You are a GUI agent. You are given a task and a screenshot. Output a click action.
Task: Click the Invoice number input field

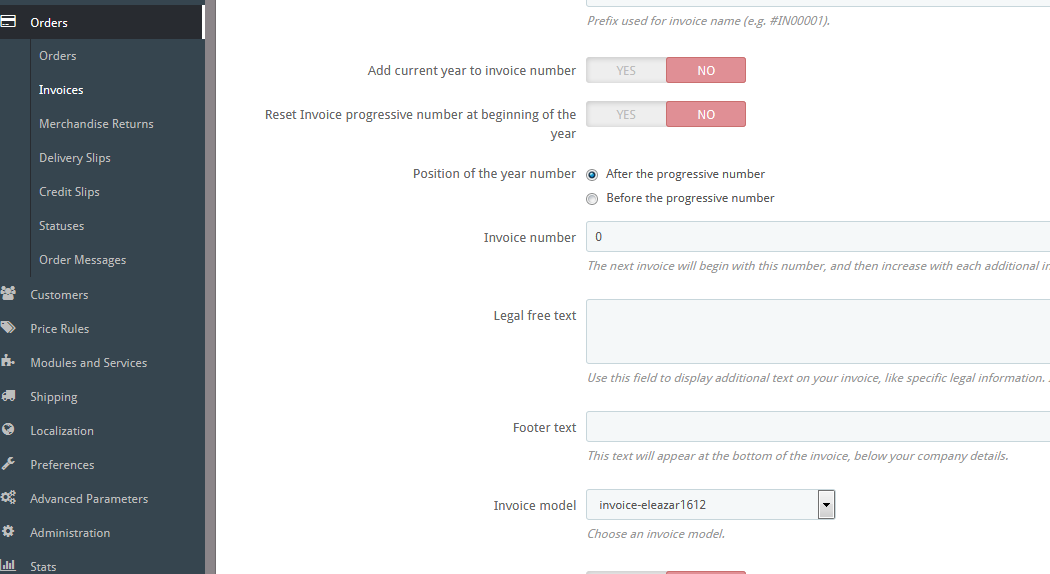816,237
